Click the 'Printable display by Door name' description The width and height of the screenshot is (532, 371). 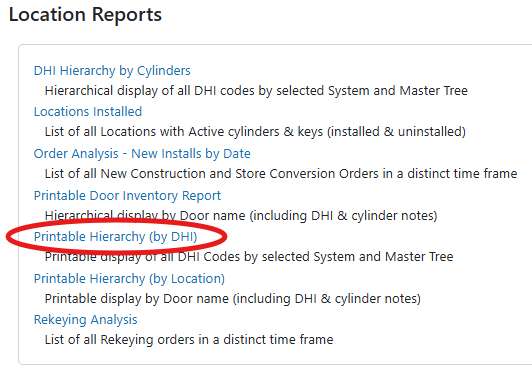coord(233,299)
